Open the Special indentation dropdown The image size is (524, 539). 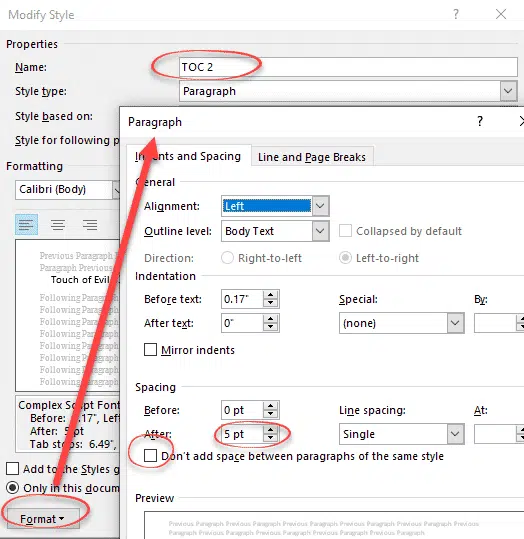coord(455,323)
